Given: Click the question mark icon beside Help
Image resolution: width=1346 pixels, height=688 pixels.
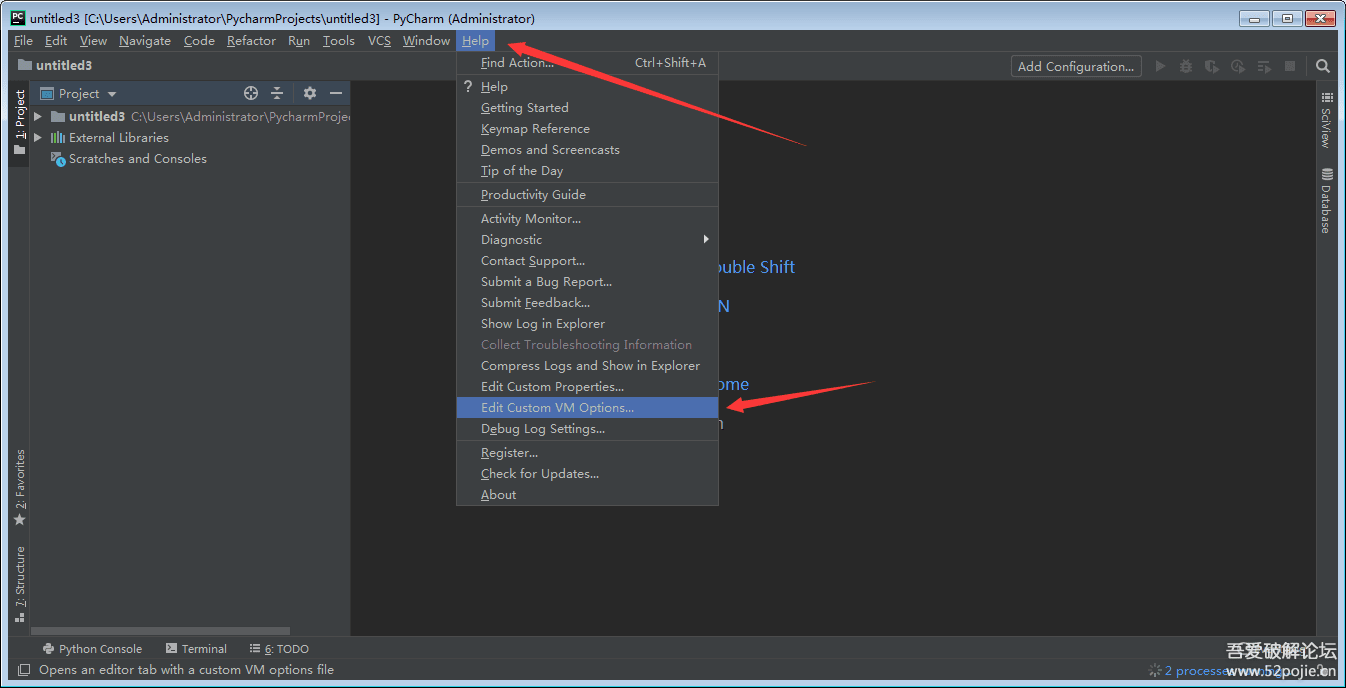Looking at the screenshot, I should click(x=467, y=87).
